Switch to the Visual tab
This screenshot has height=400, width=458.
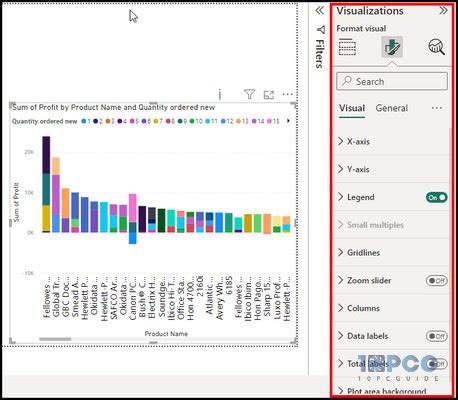pos(352,108)
